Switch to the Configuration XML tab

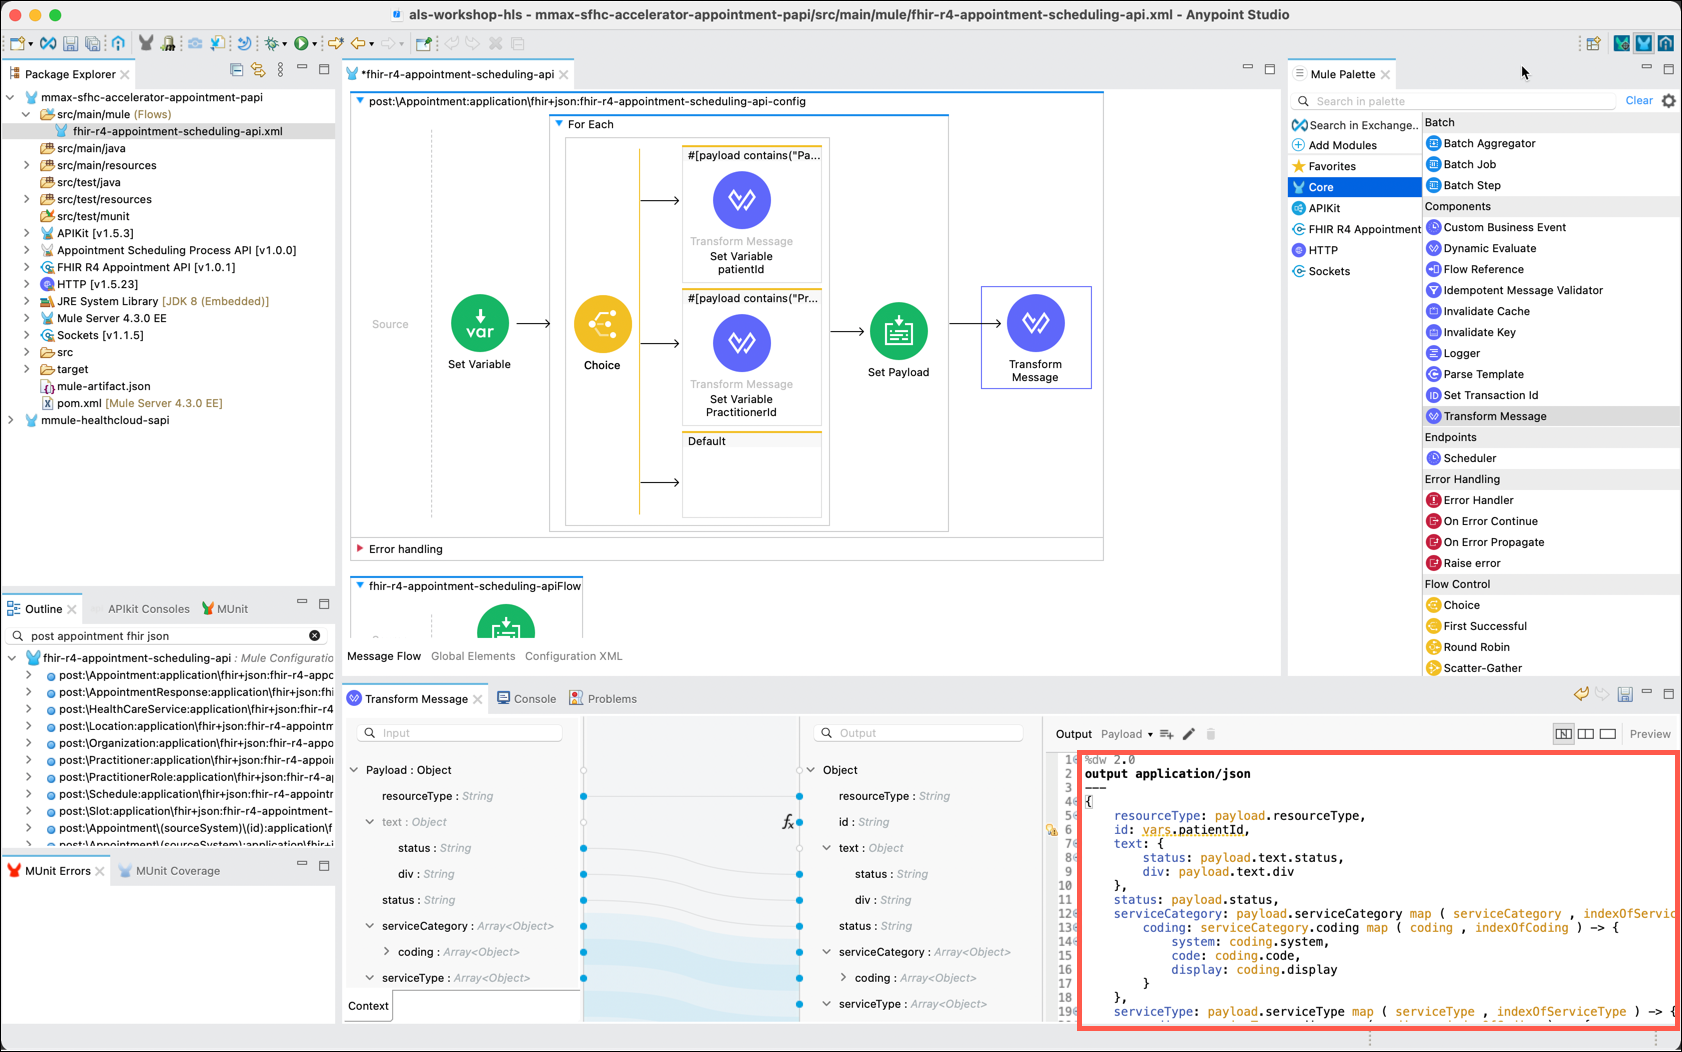click(573, 656)
